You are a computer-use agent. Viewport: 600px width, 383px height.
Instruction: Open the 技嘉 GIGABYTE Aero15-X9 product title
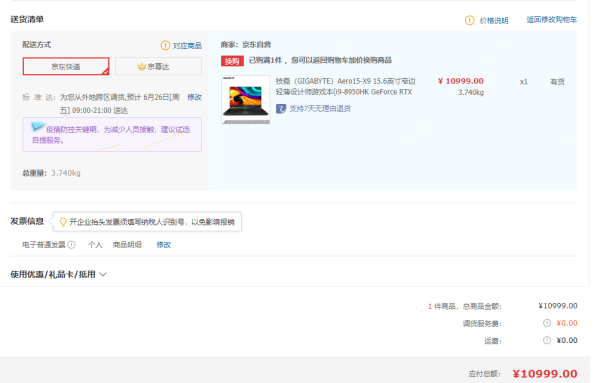pyautogui.click(x=345, y=86)
